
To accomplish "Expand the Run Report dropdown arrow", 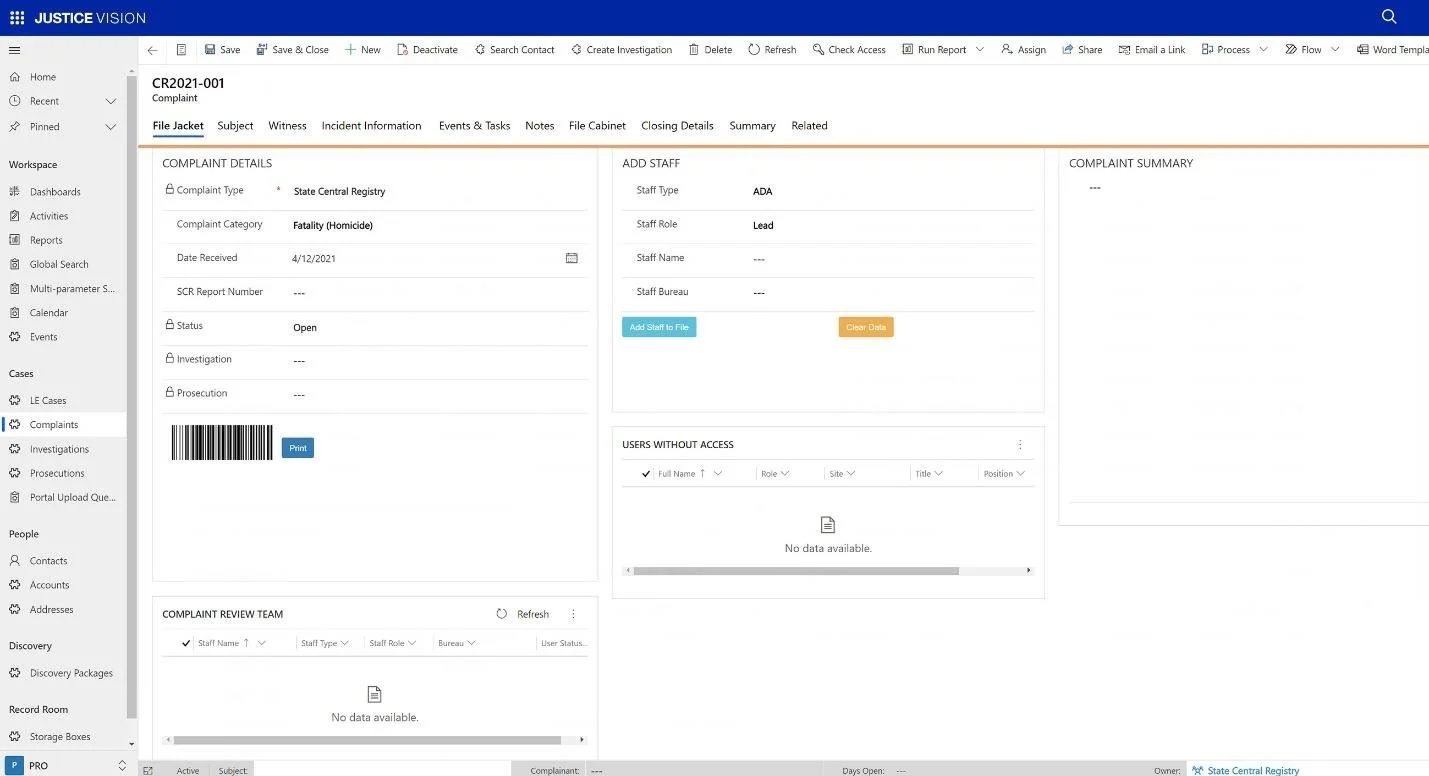I will coord(980,50).
